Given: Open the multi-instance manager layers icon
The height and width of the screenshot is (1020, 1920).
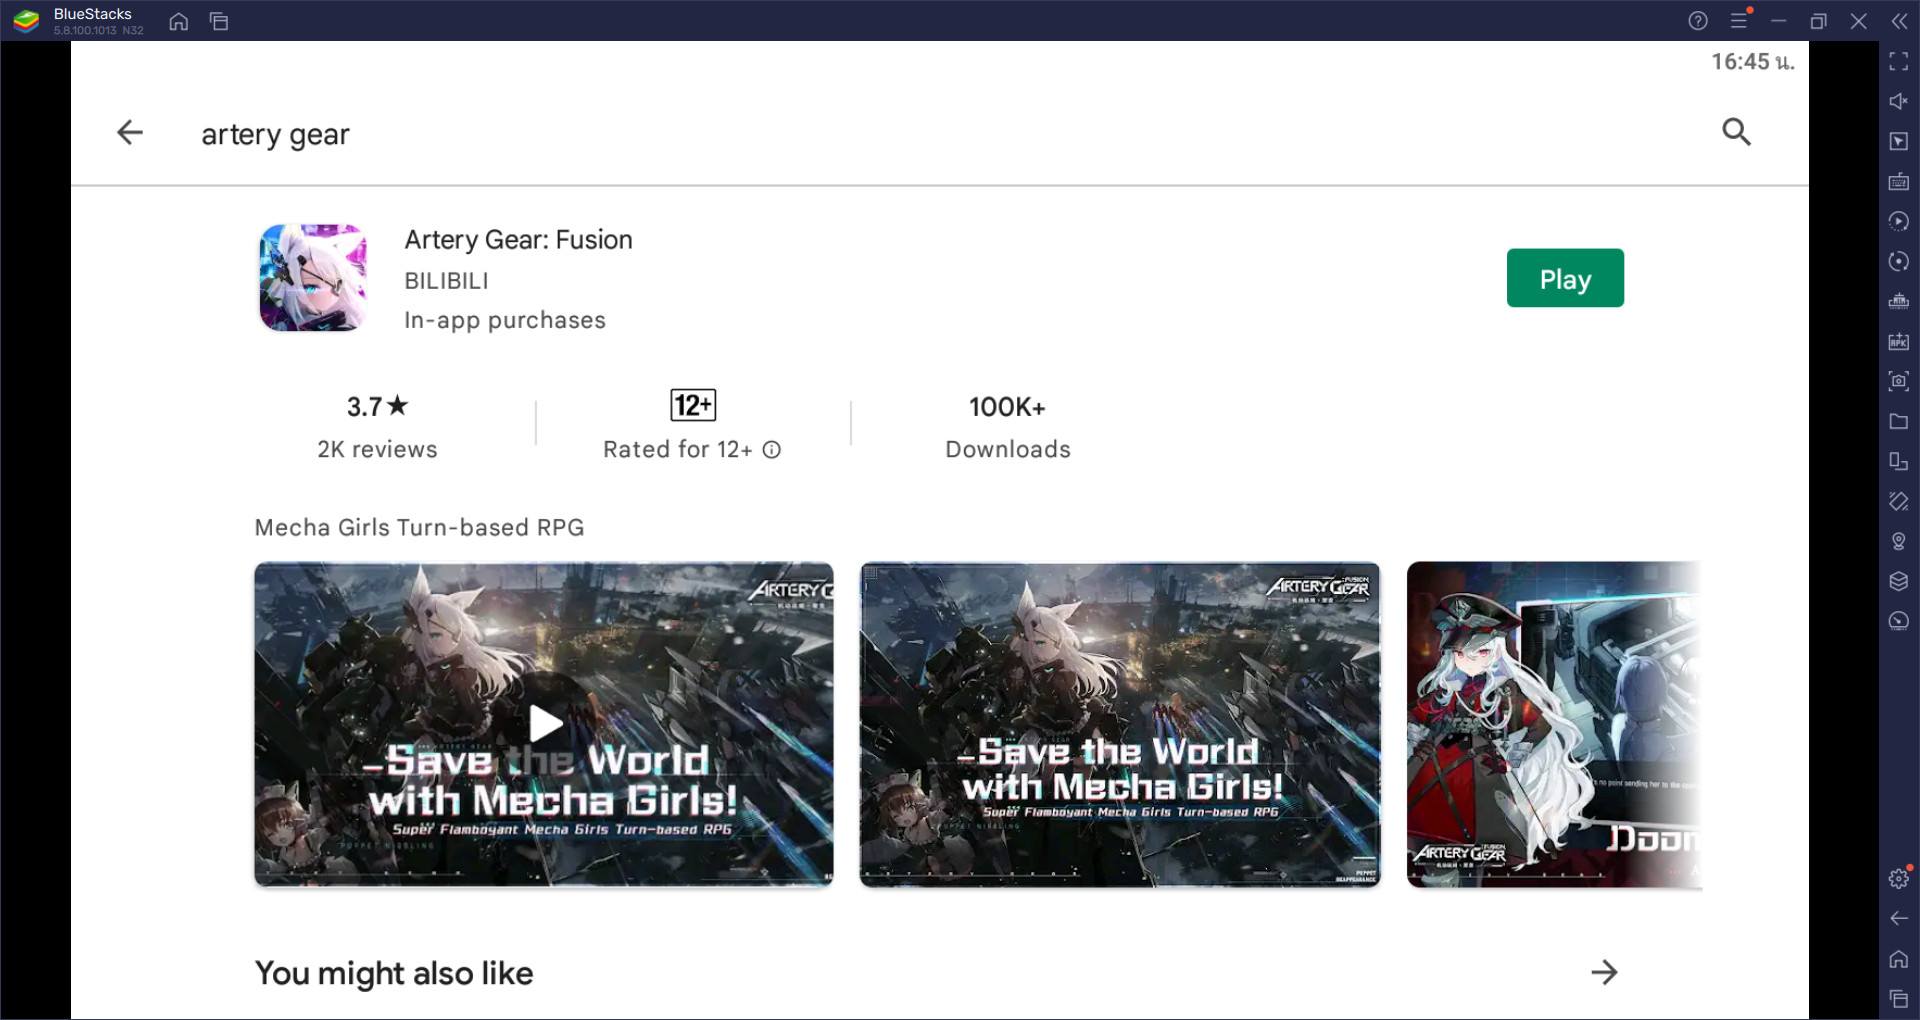Looking at the screenshot, I should point(1899,581).
